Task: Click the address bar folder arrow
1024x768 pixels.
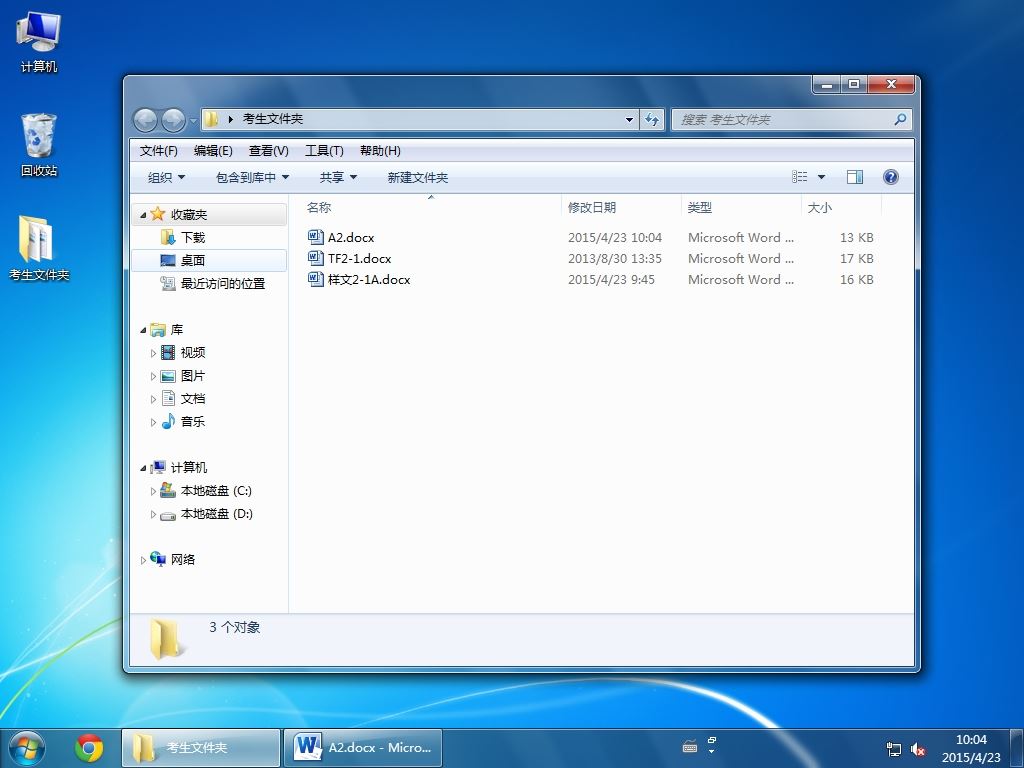Action: click(x=231, y=120)
